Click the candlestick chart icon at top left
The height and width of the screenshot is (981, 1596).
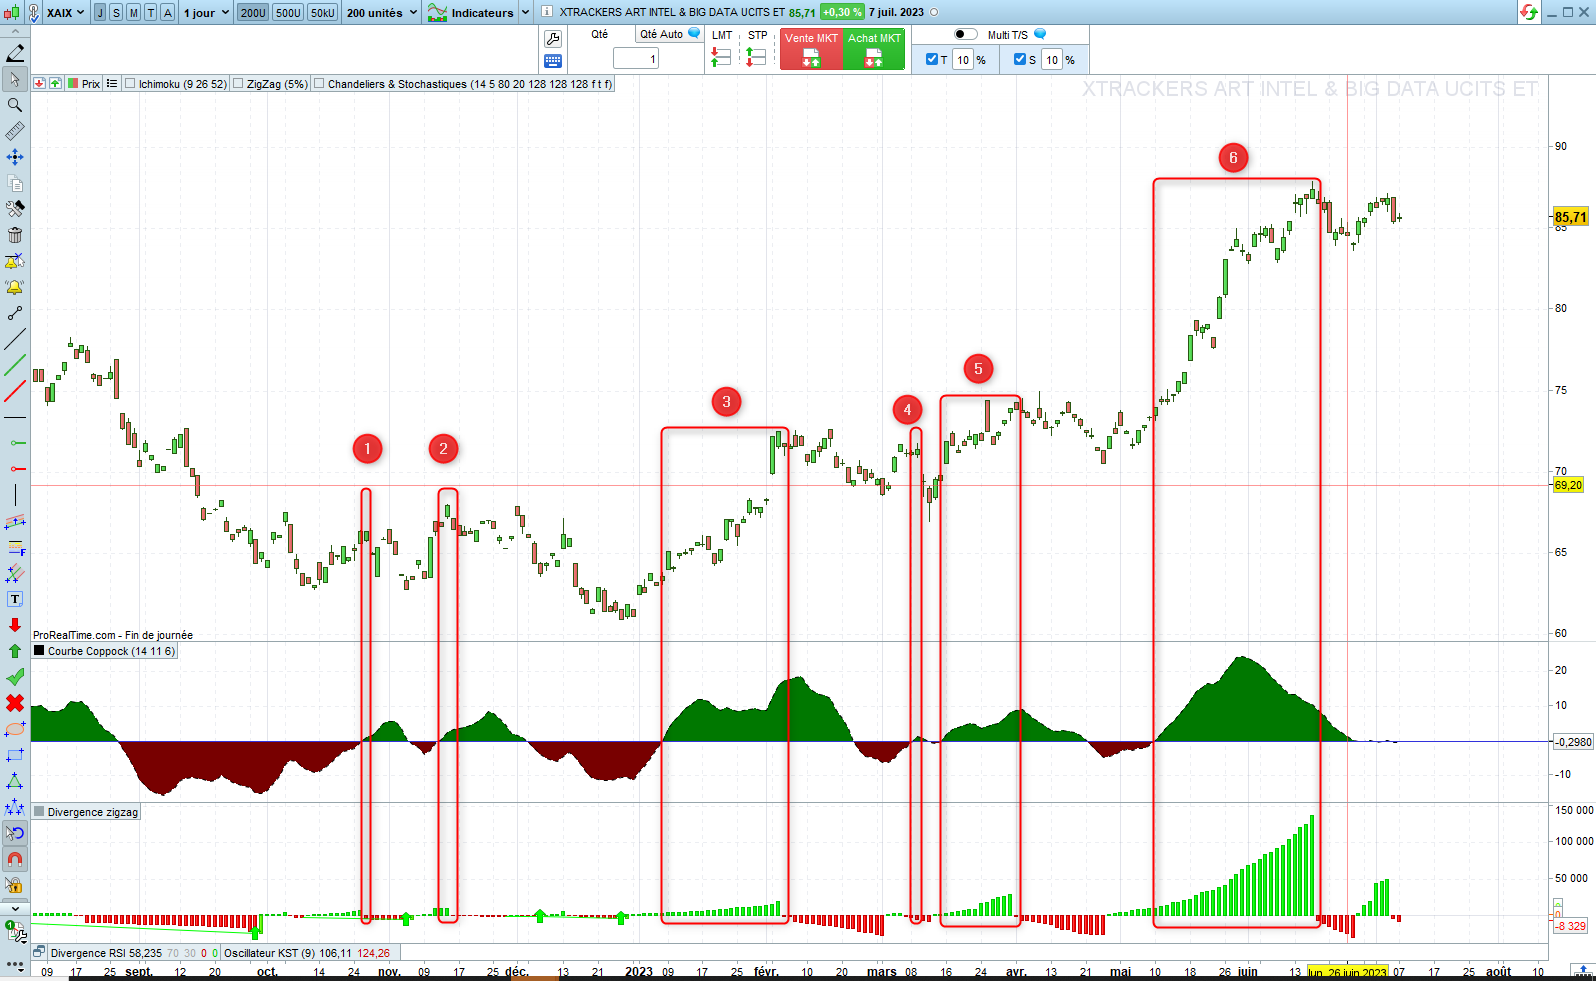click(10, 13)
